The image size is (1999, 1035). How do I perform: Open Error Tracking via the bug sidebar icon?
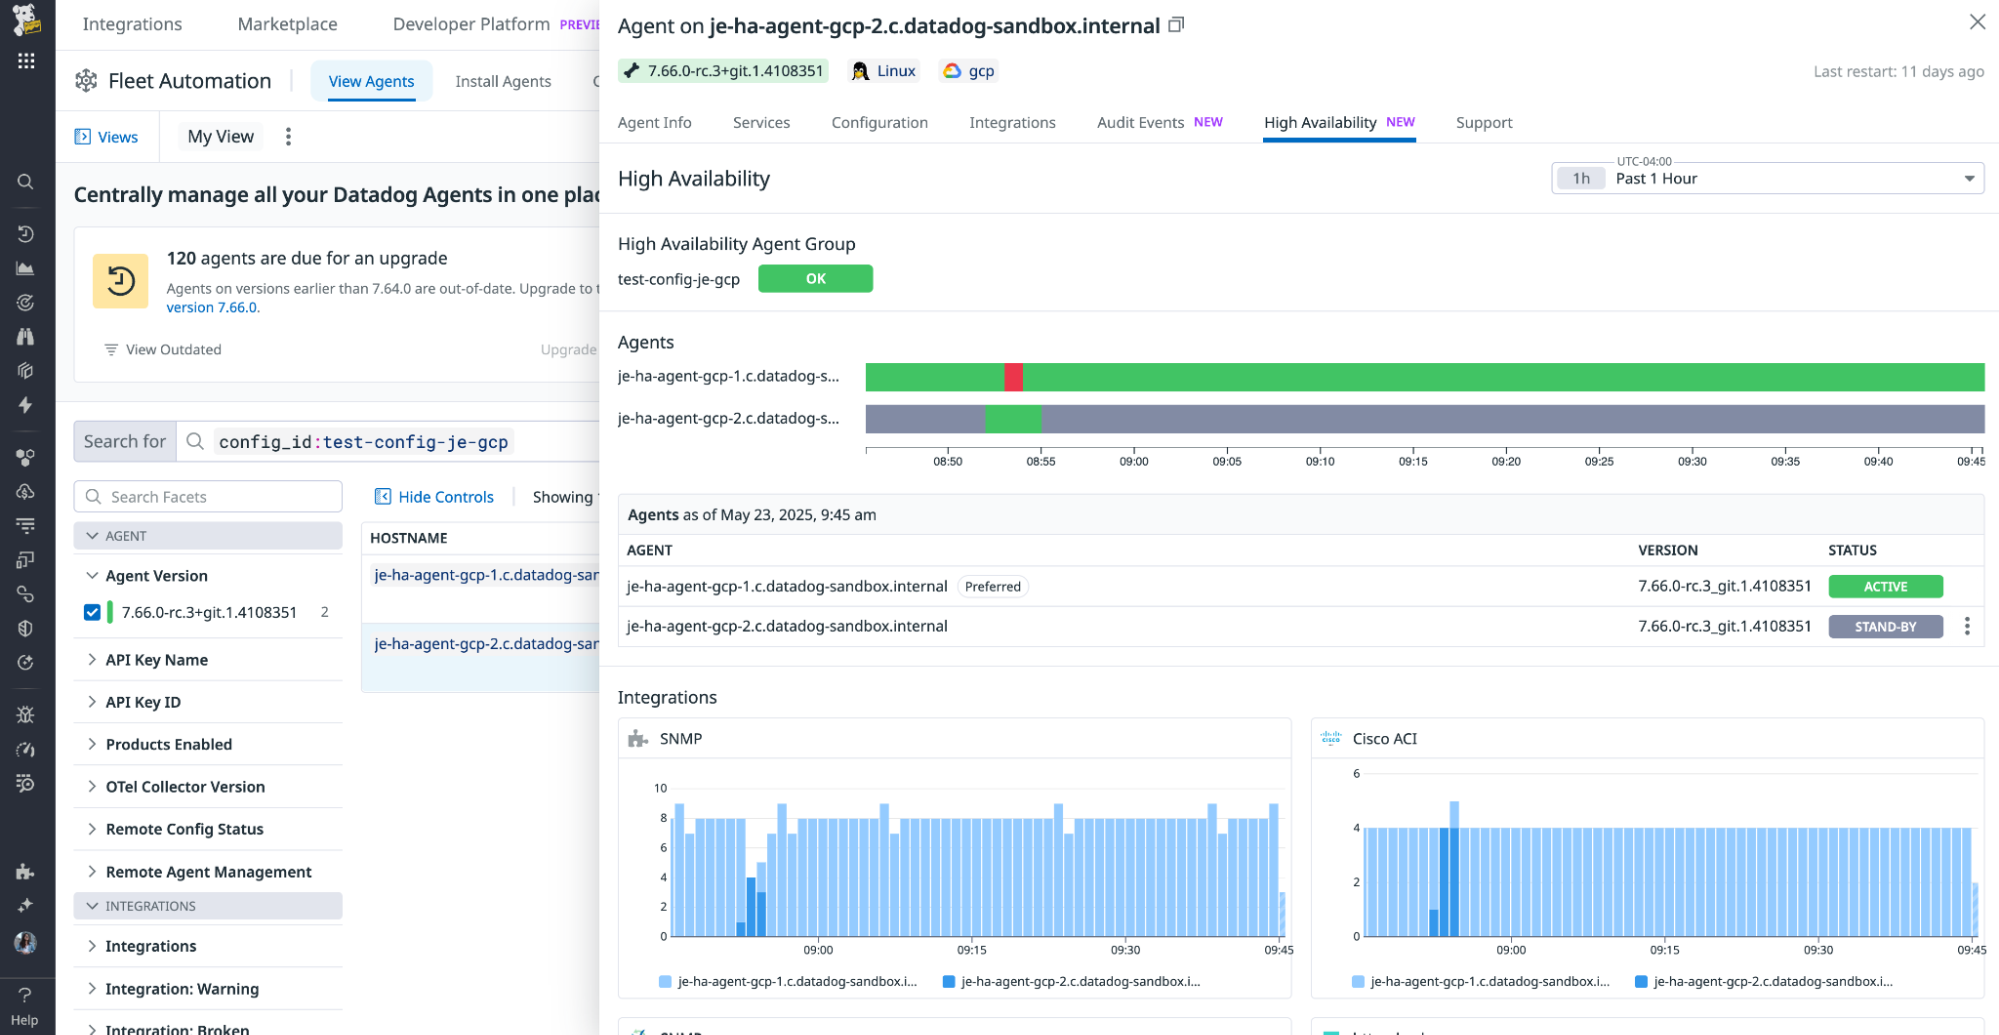pos(25,714)
